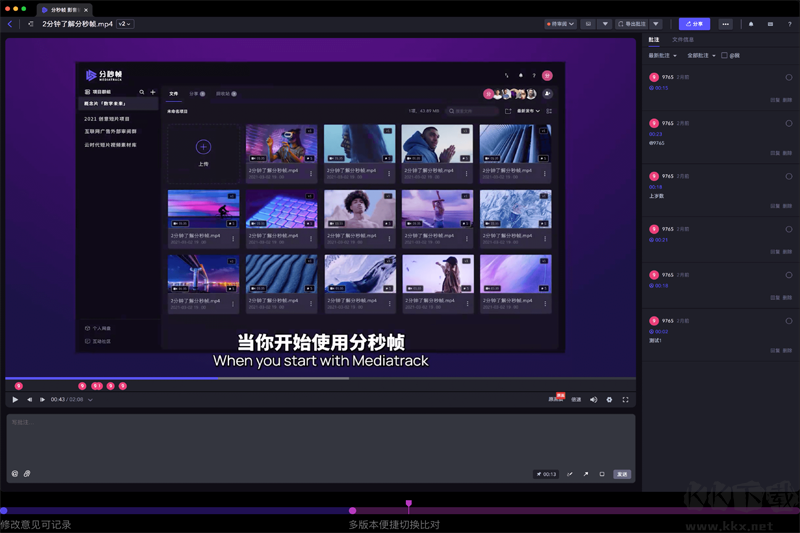Play the video in the player bar
The width and height of the screenshot is (800, 533).
coord(15,399)
